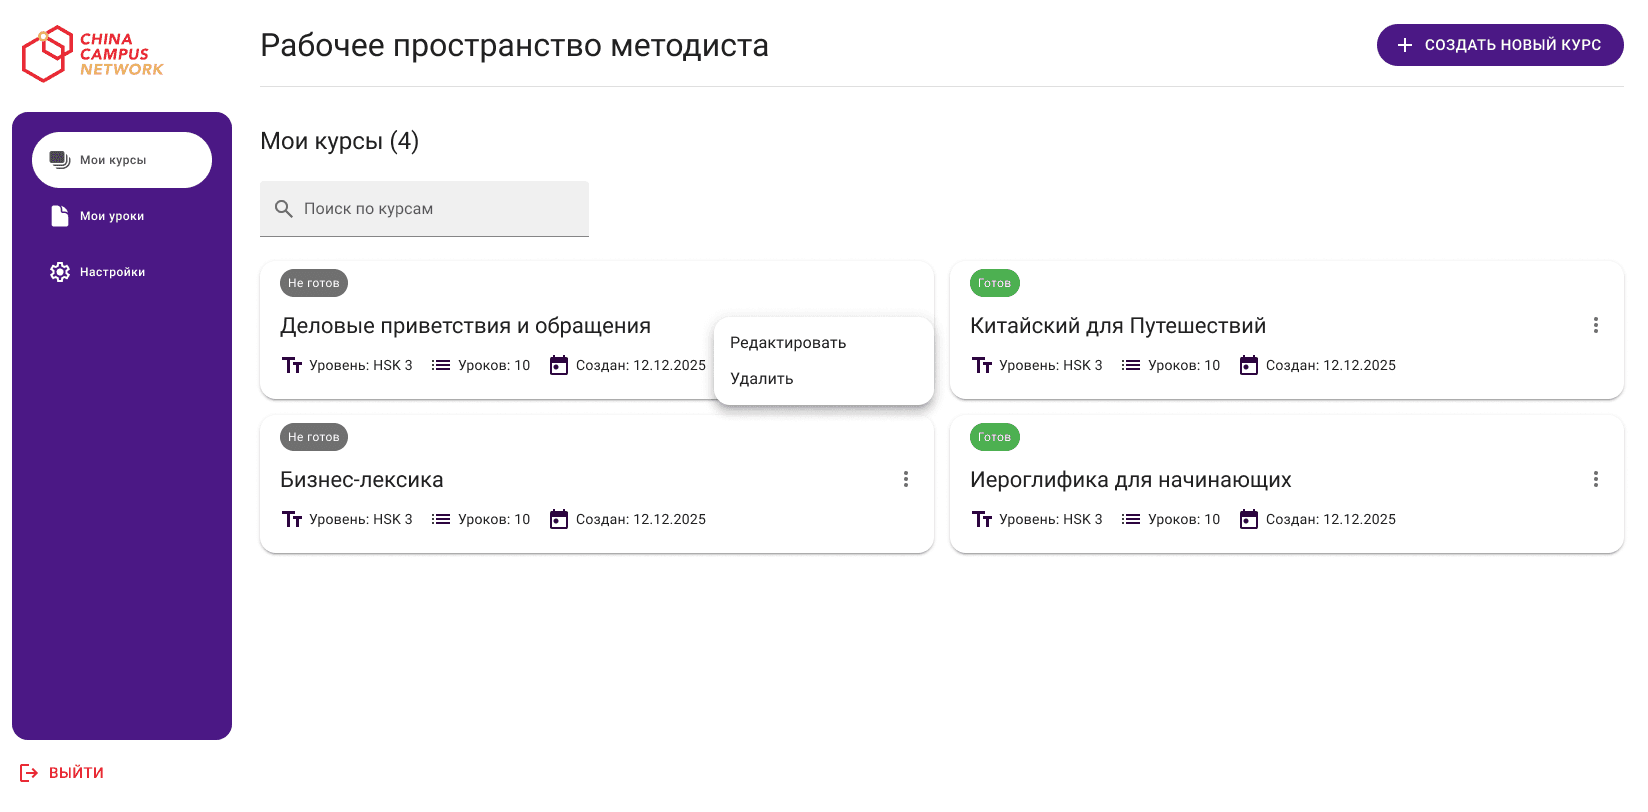The width and height of the screenshot is (1648, 812).
Task: Click the Готов badge on Китайский для Путешествий
Action: 994,283
